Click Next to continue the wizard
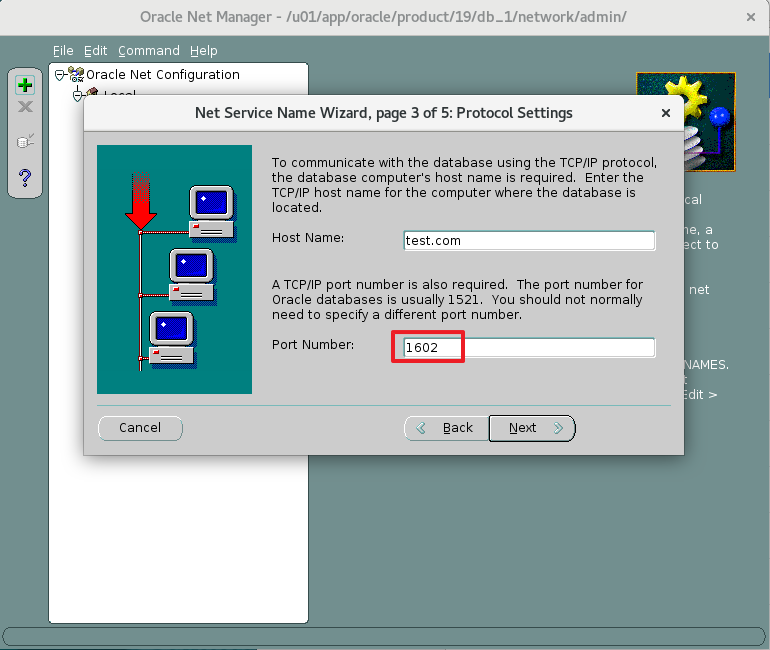Image resolution: width=770 pixels, height=650 pixels. [532, 428]
